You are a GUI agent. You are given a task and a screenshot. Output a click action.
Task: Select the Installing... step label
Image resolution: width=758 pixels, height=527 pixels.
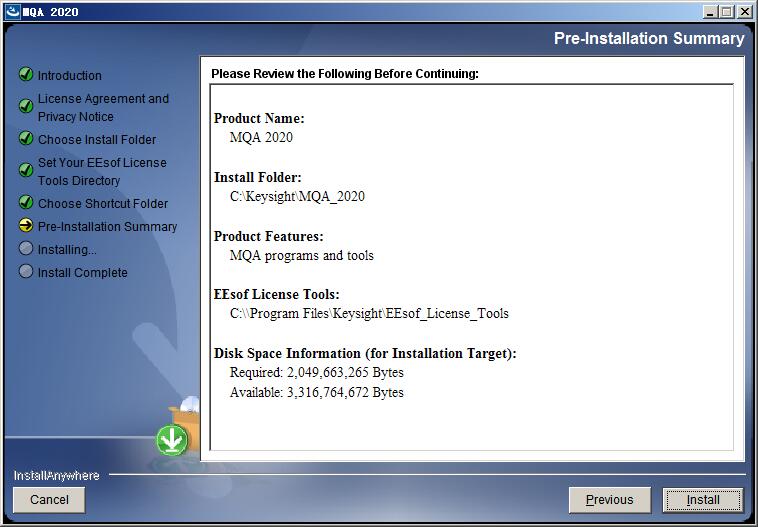tap(67, 249)
